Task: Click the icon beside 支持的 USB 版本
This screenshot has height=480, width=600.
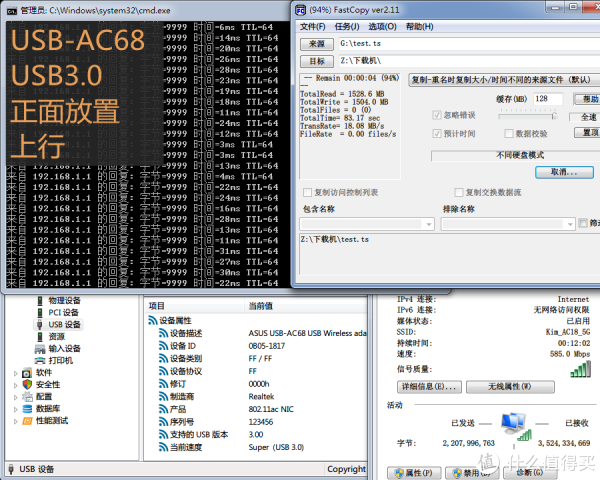Action: point(163,434)
